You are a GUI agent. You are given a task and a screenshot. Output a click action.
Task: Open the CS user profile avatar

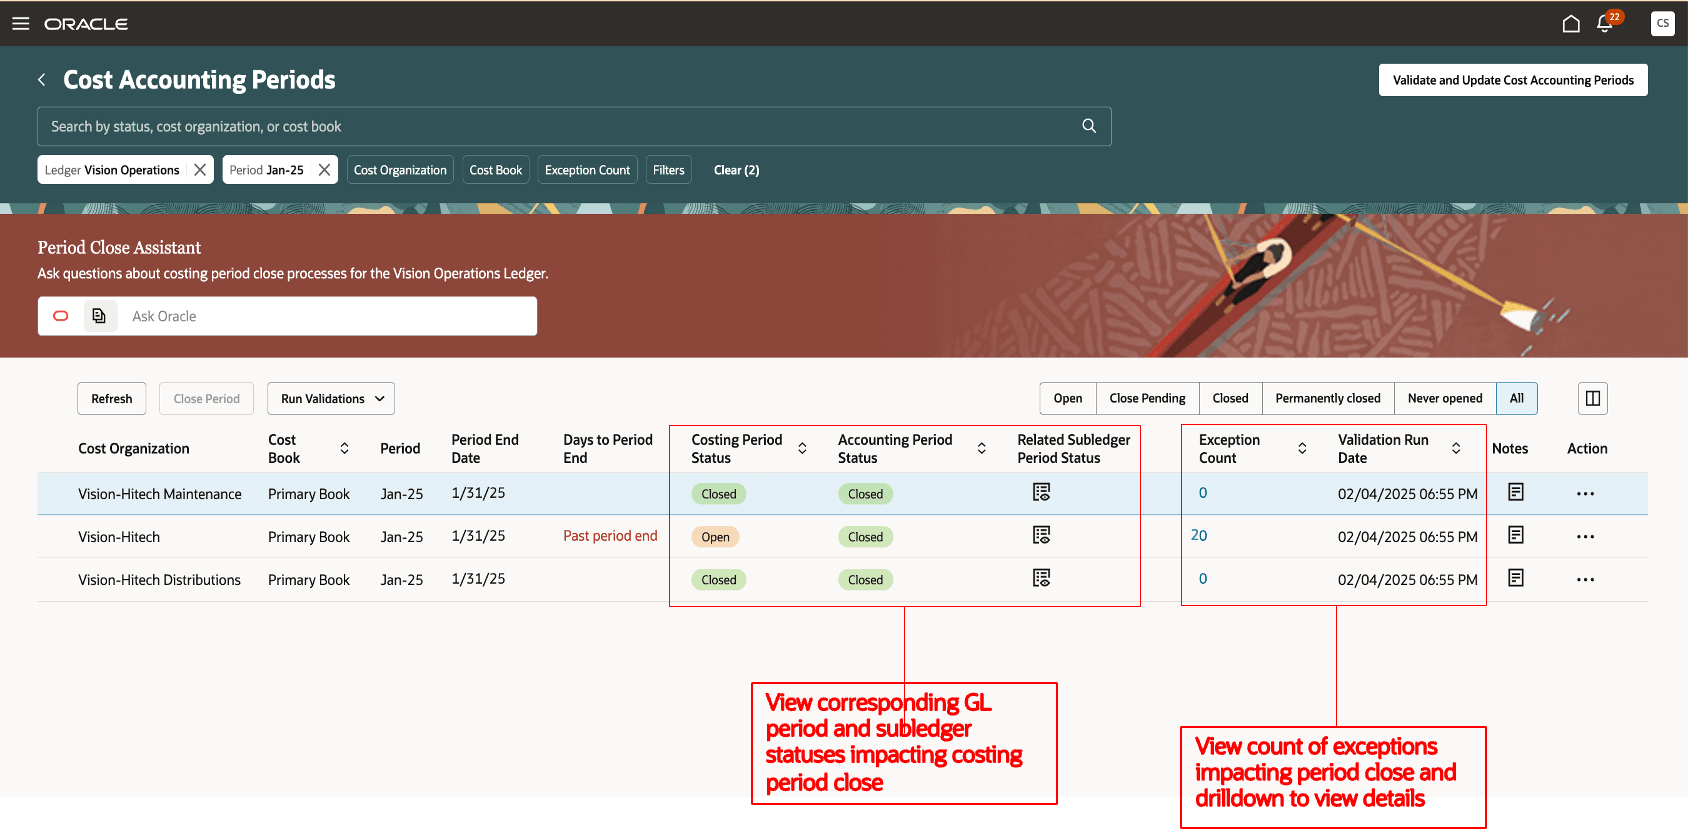tap(1663, 23)
